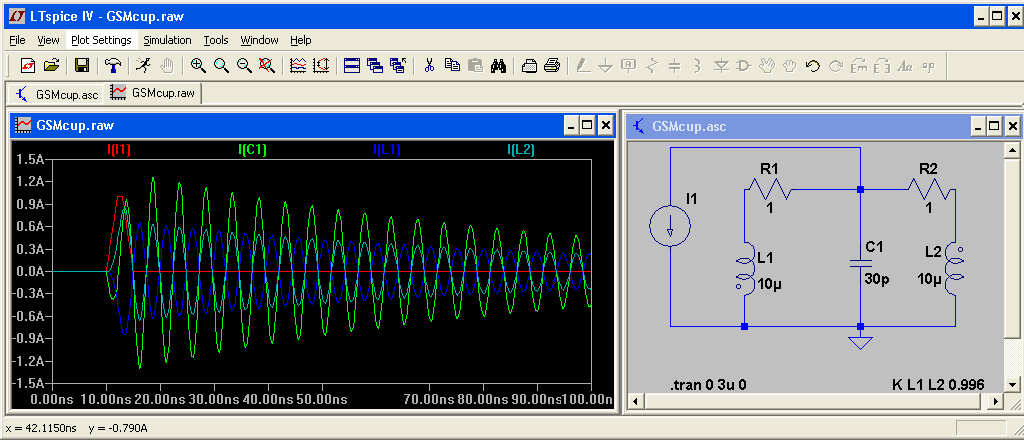Screen dimensions: 1024x440
Task: Click the I(C1) green trace label
Action: [252, 150]
